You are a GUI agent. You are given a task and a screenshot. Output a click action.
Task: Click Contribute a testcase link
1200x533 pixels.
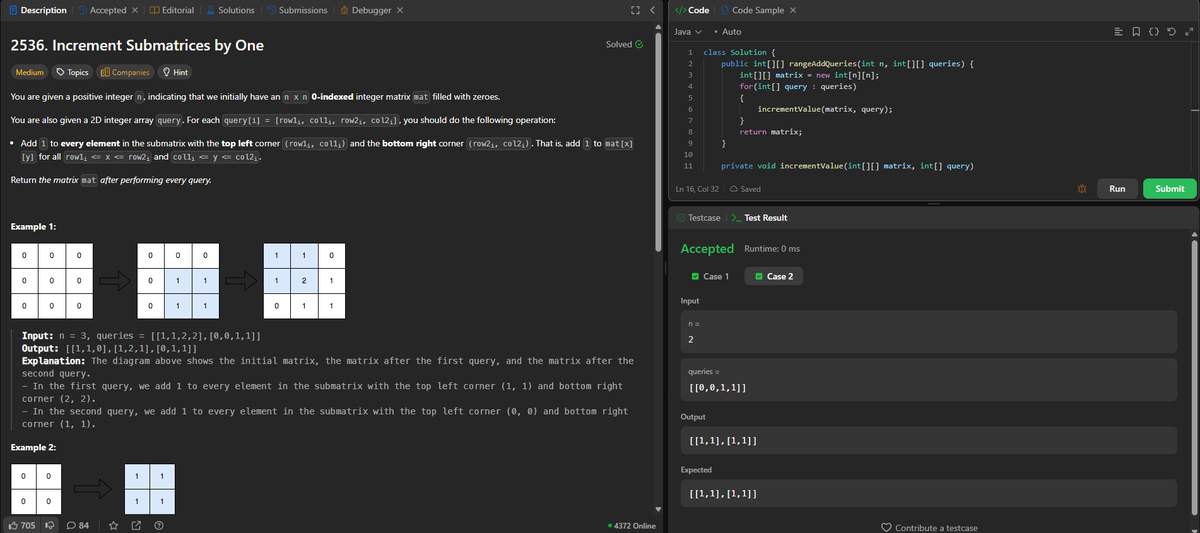tap(930, 527)
